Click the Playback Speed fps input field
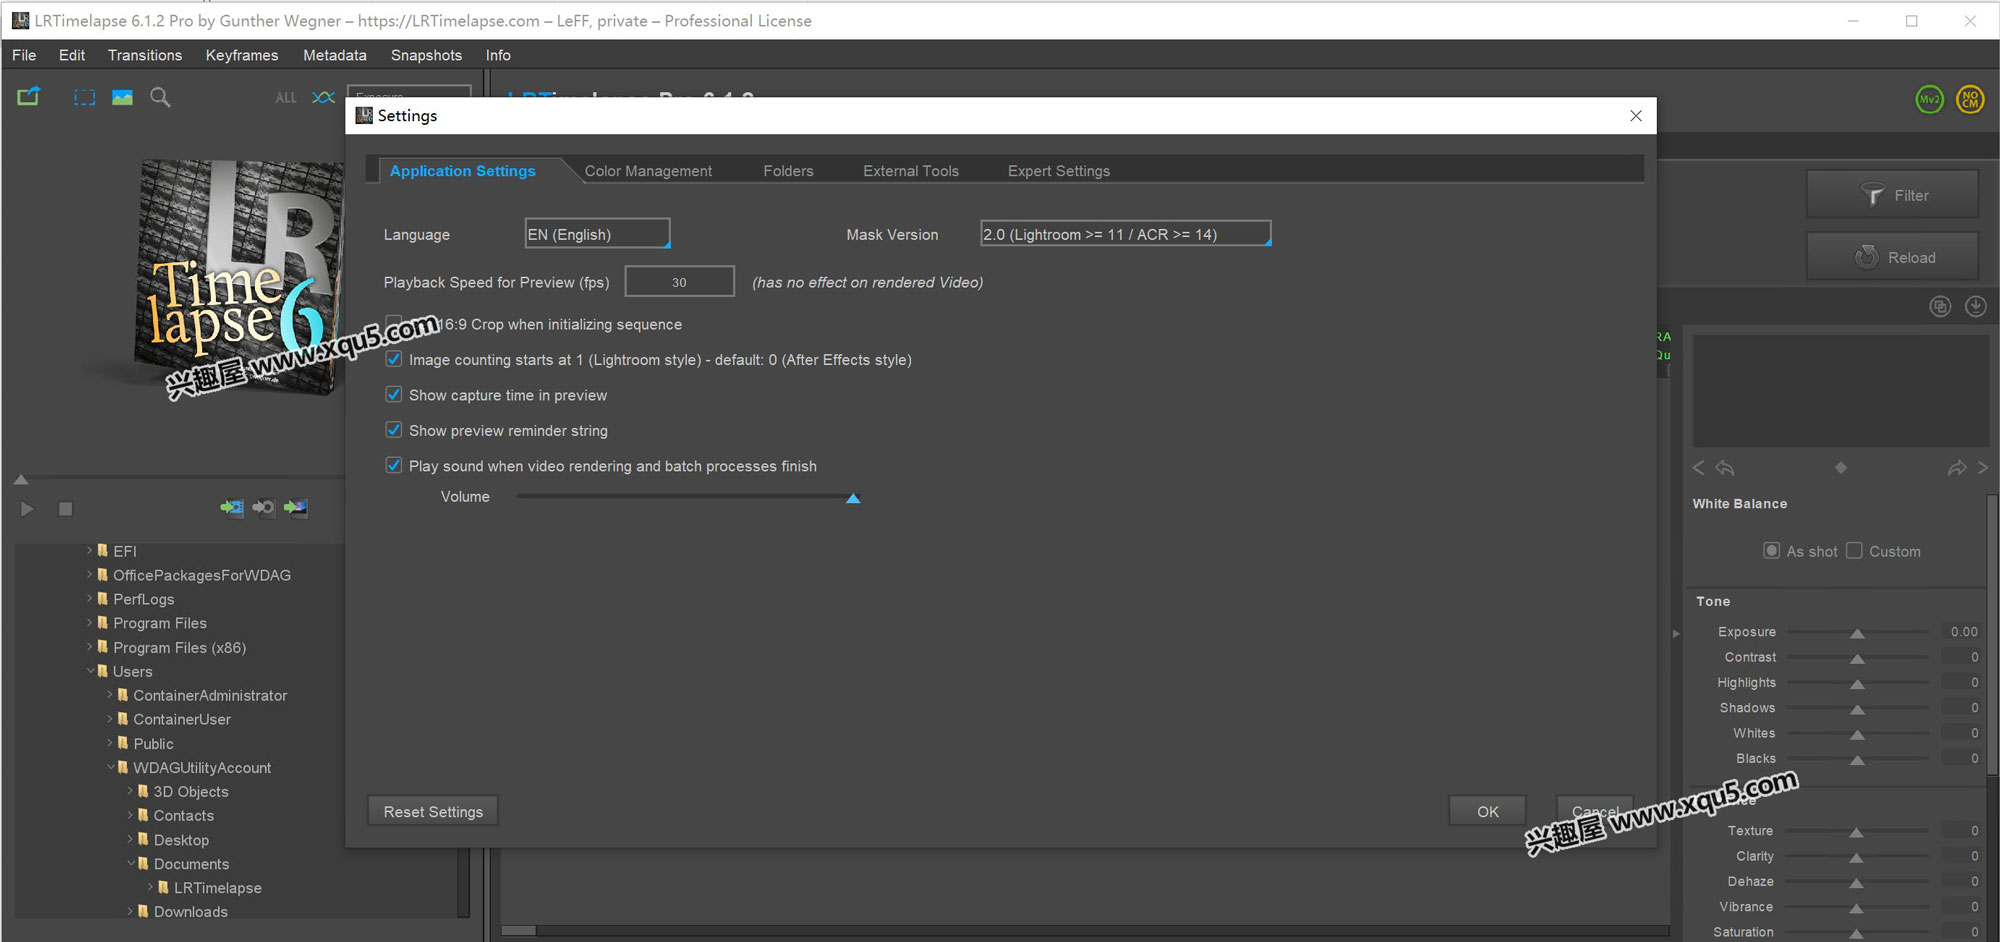This screenshot has width=2000, height=942. (x=680, y=282)
